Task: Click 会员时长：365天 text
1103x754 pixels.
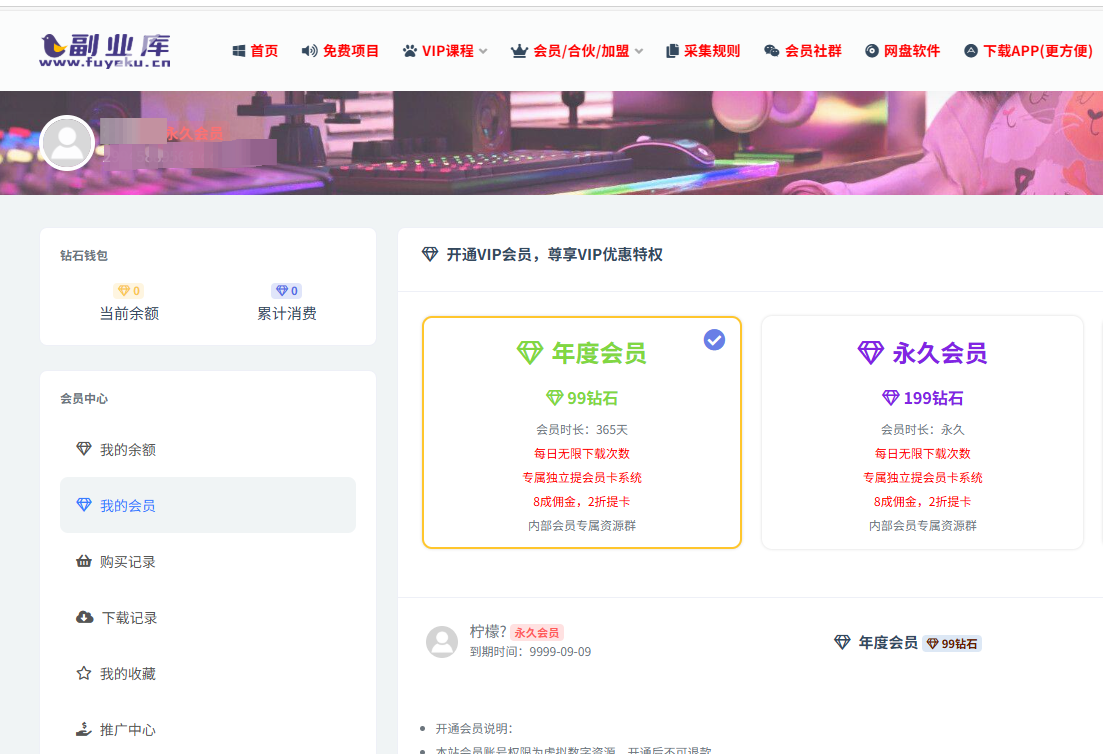Action: click(582, 429)
